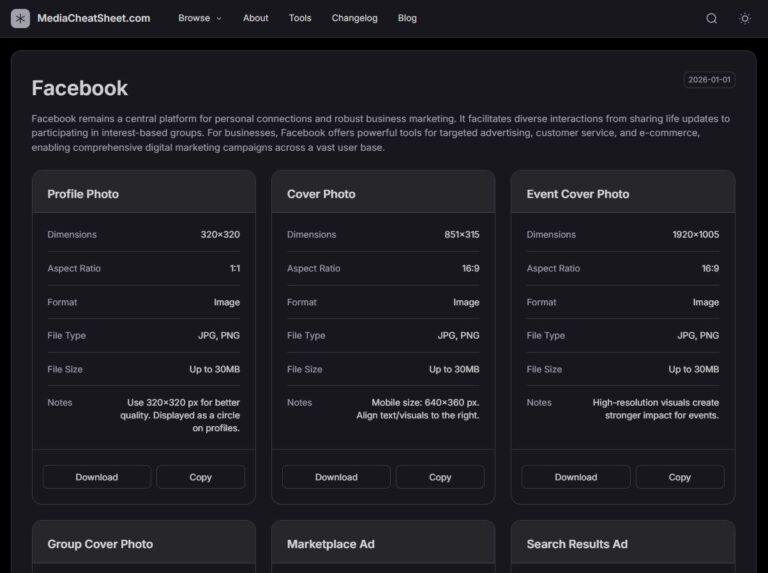
Task: Select the 2026-01-01 date badge
Action: click(x=709, y=80)
